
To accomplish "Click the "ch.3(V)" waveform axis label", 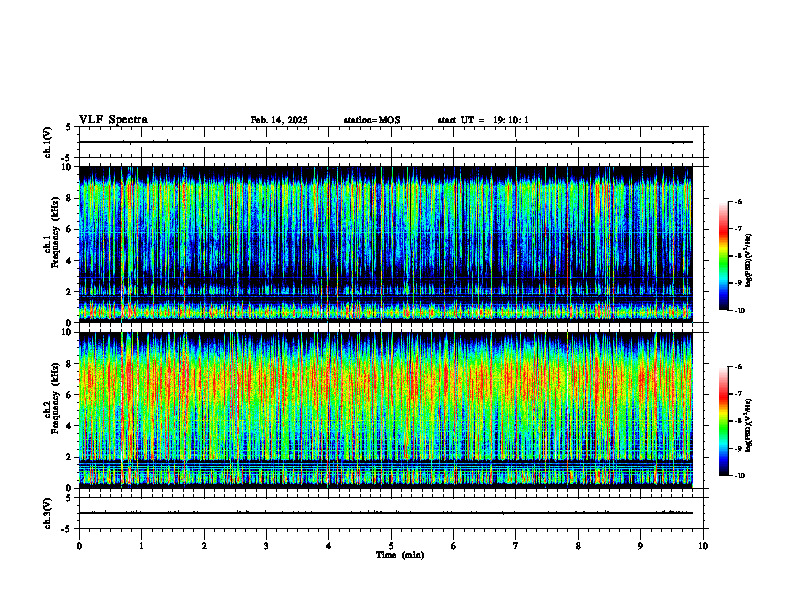I will 48,513.
